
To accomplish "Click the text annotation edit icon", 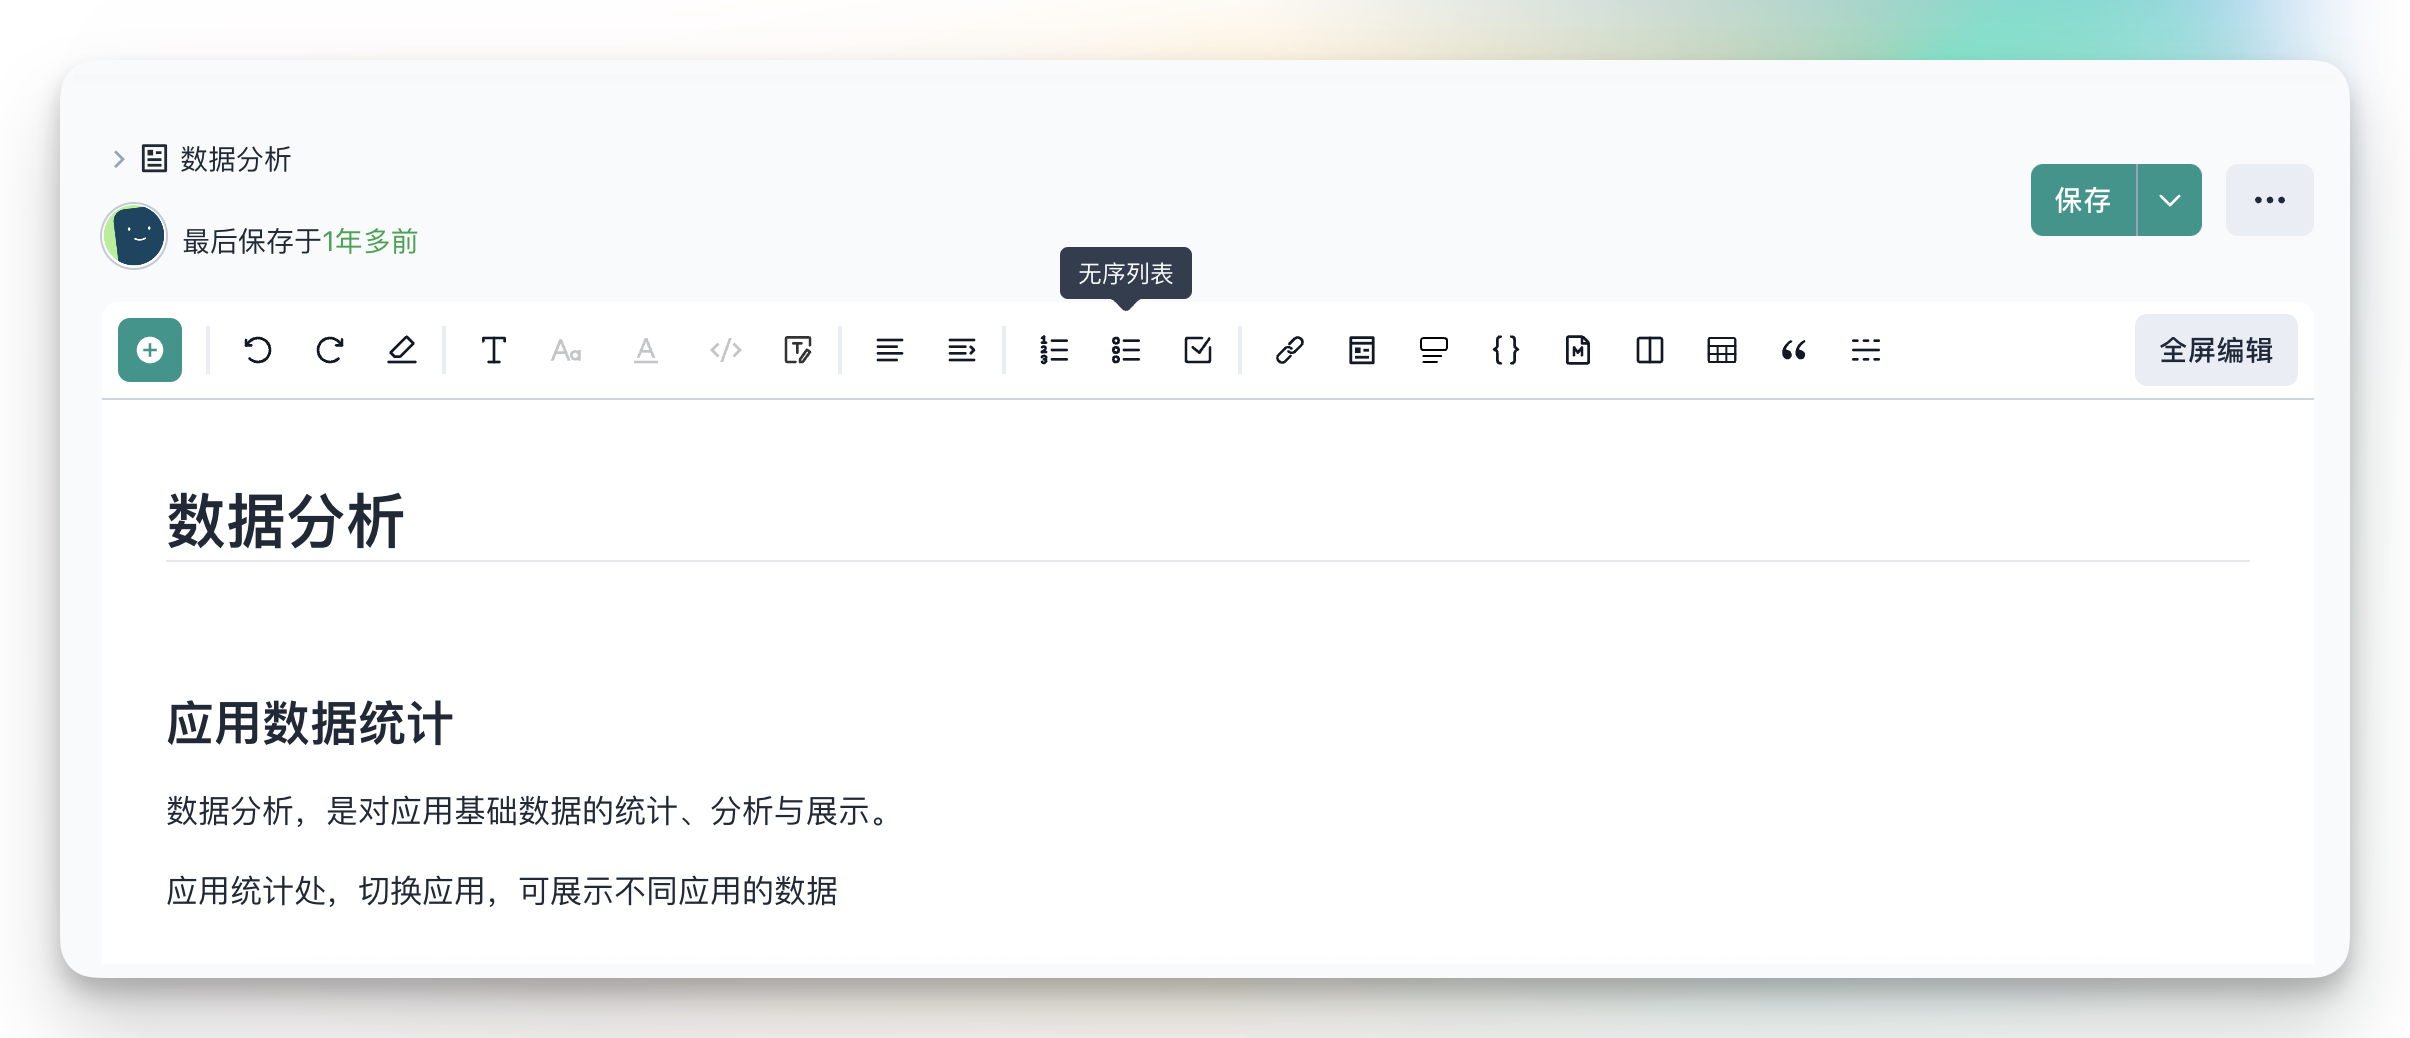I will pyautogui.click(x=798, y=350).
